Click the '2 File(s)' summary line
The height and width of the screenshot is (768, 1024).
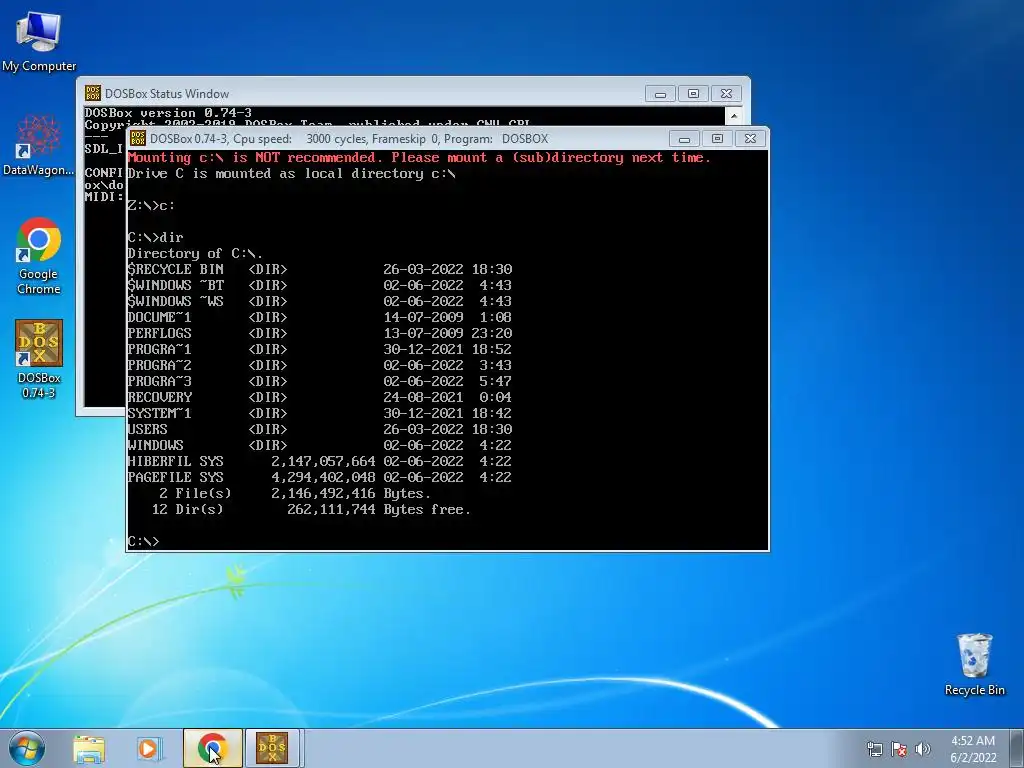tap(295, 494)
